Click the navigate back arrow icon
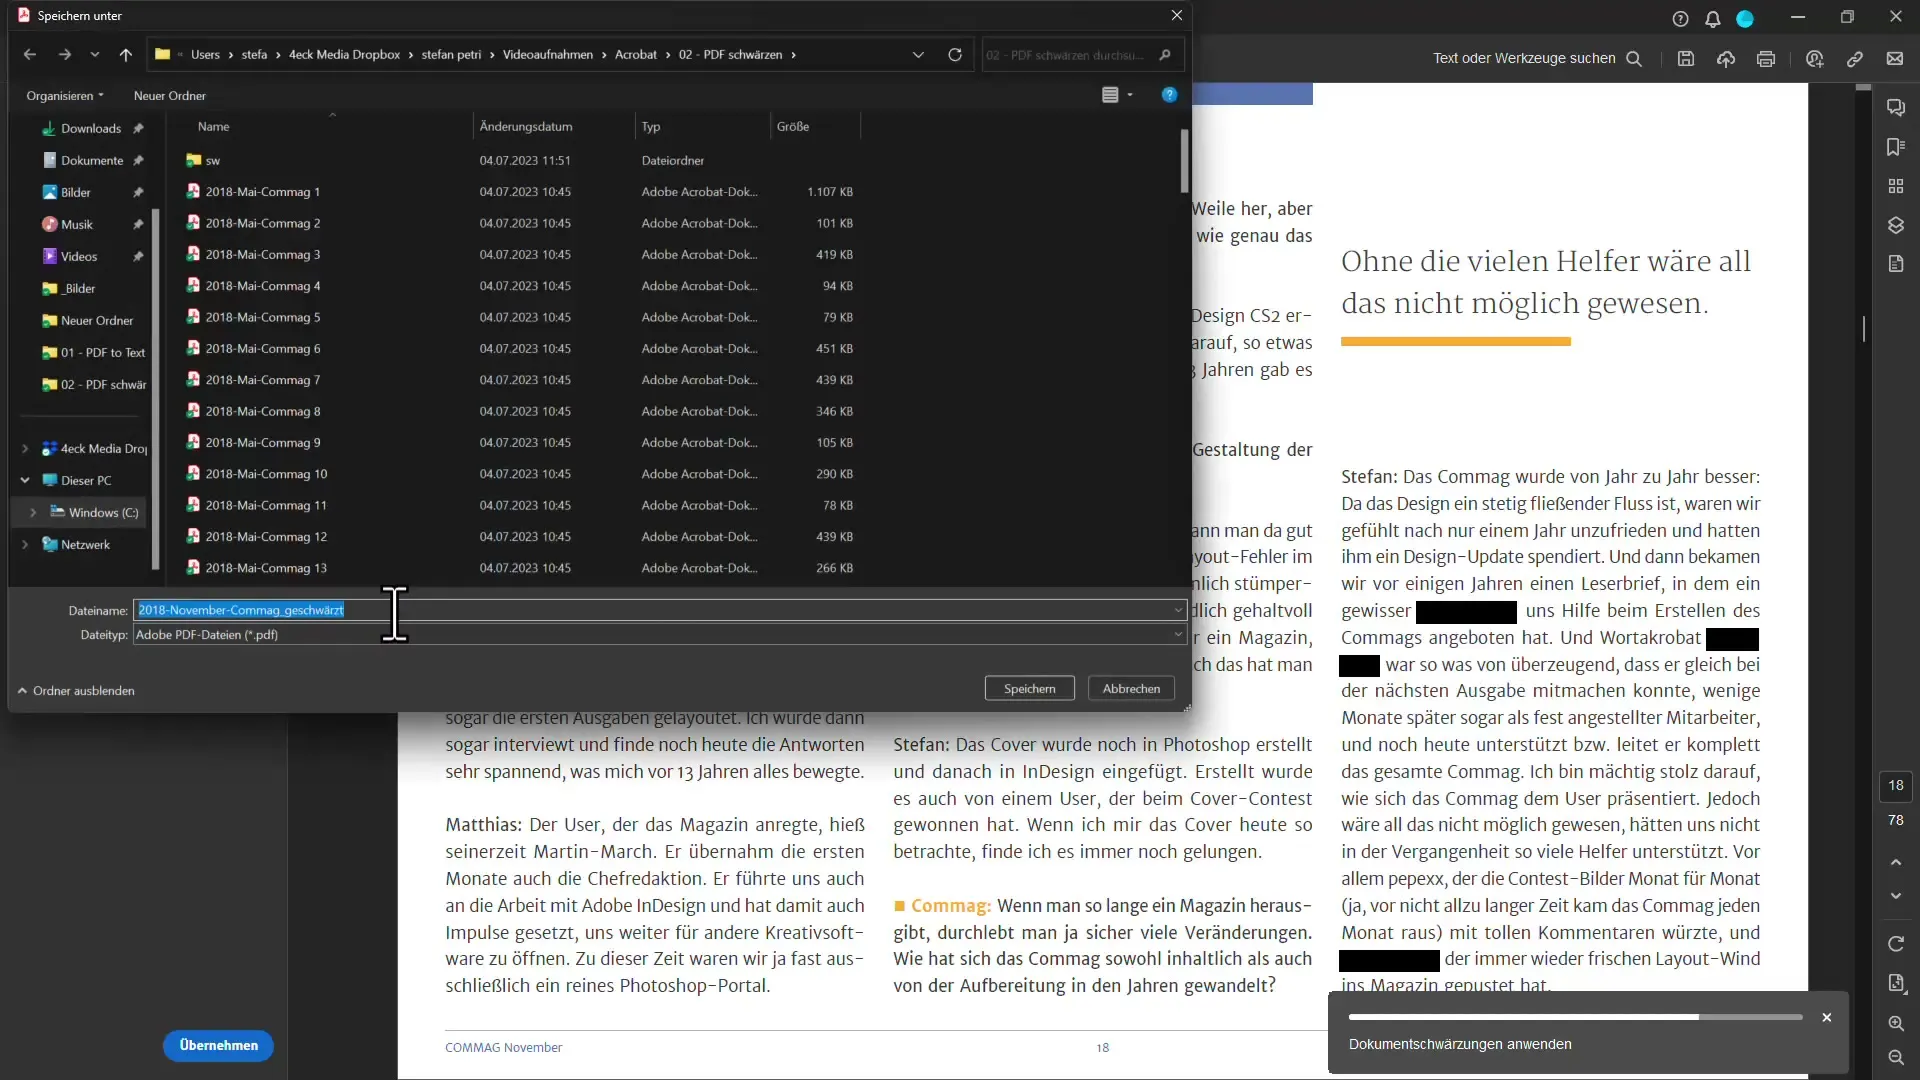 click(x=29, y=54)
